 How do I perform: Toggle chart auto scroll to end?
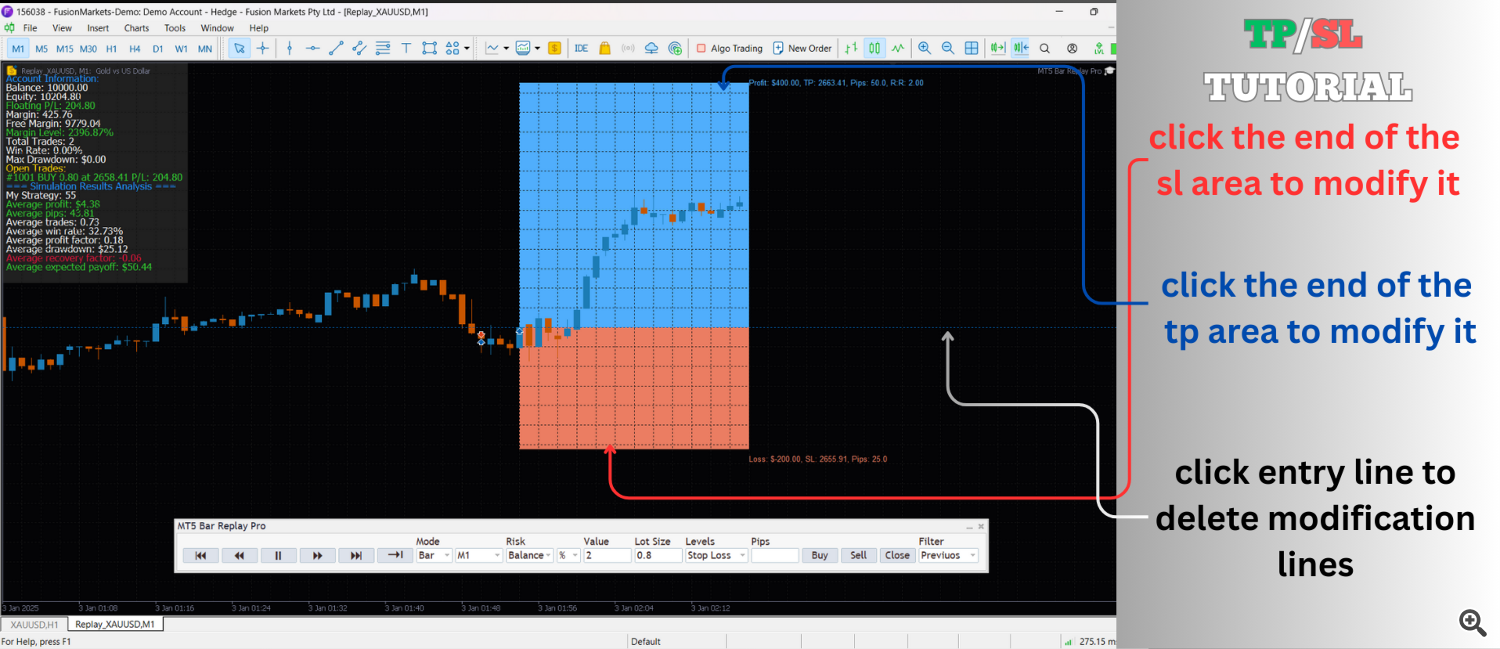[997, 48]
